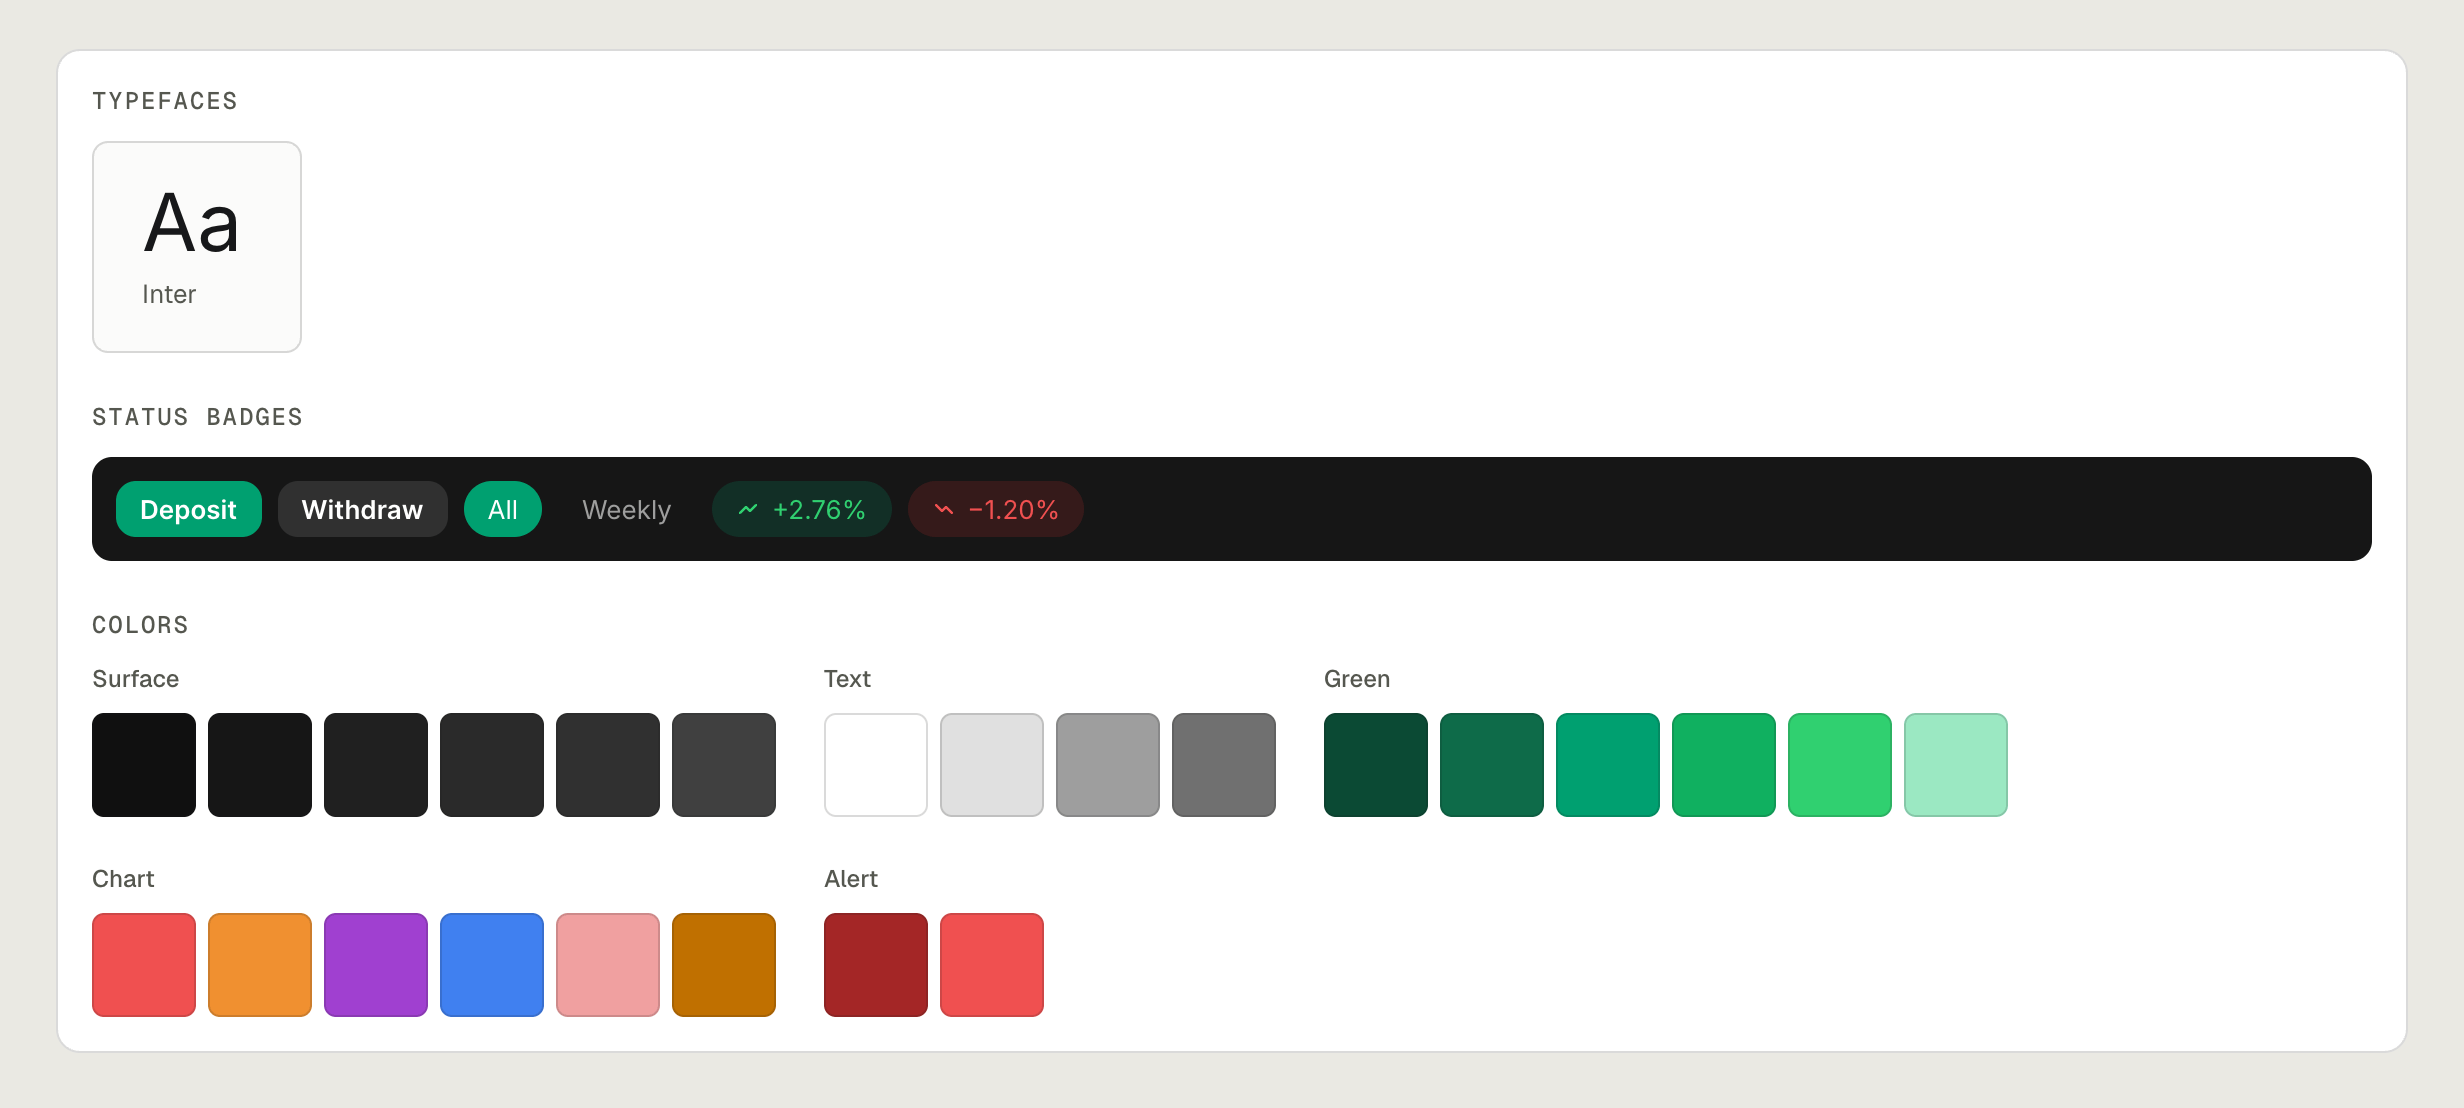Click the +2.76% gain badge
The height and width of the screenshot is (1108, 2464).
point(801,509)
